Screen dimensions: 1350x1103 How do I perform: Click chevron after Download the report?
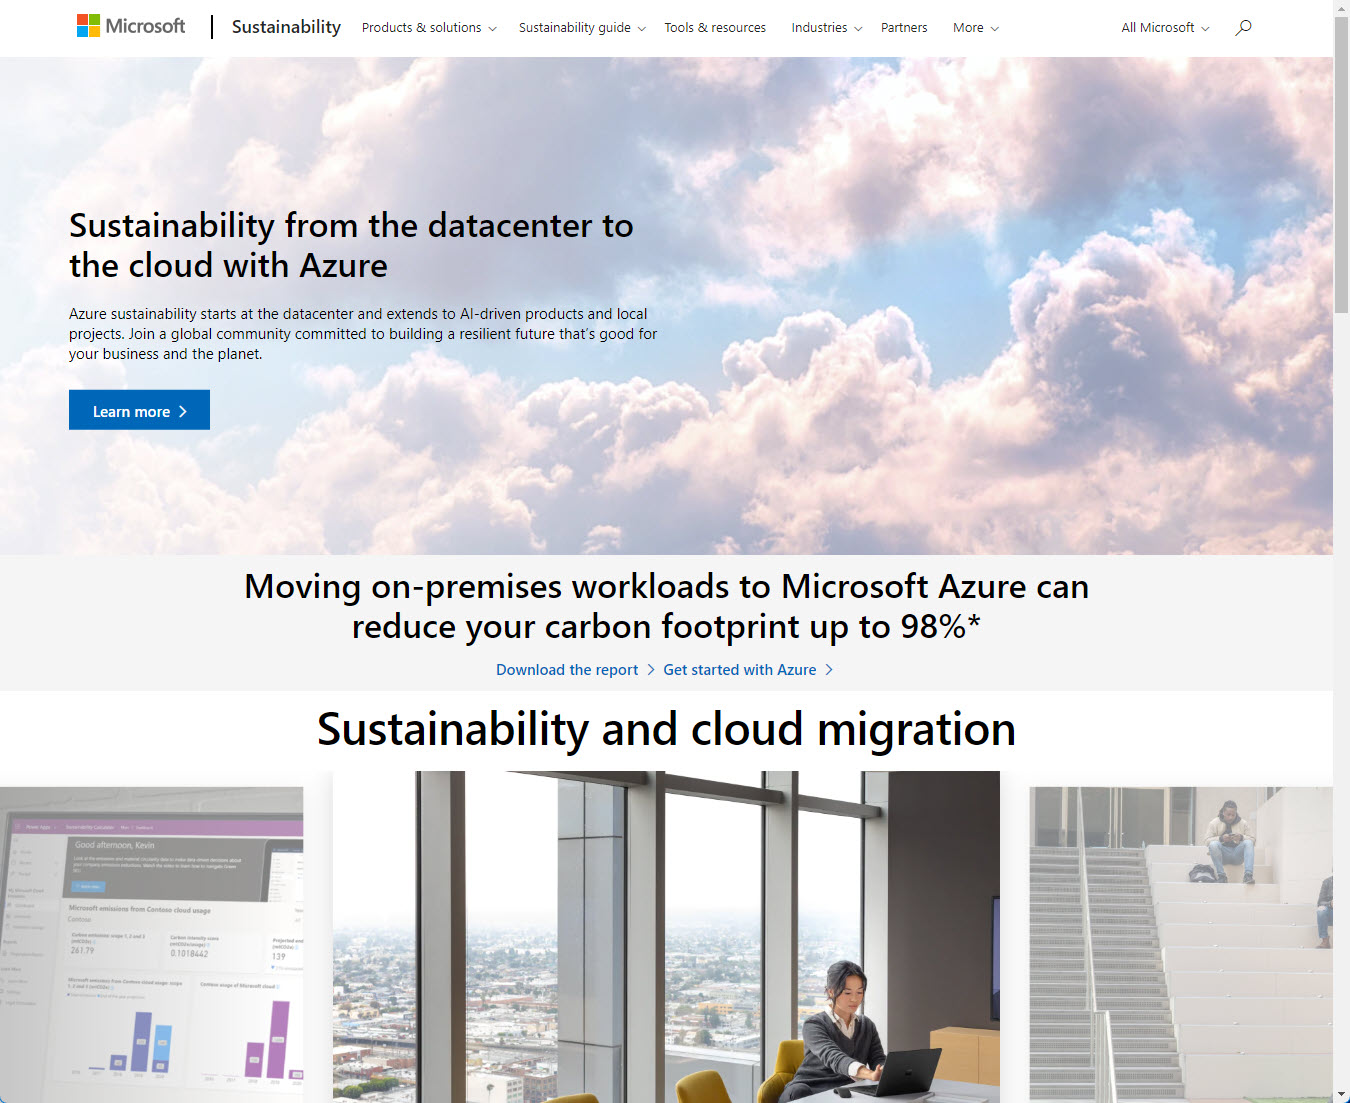click(651, 670)
